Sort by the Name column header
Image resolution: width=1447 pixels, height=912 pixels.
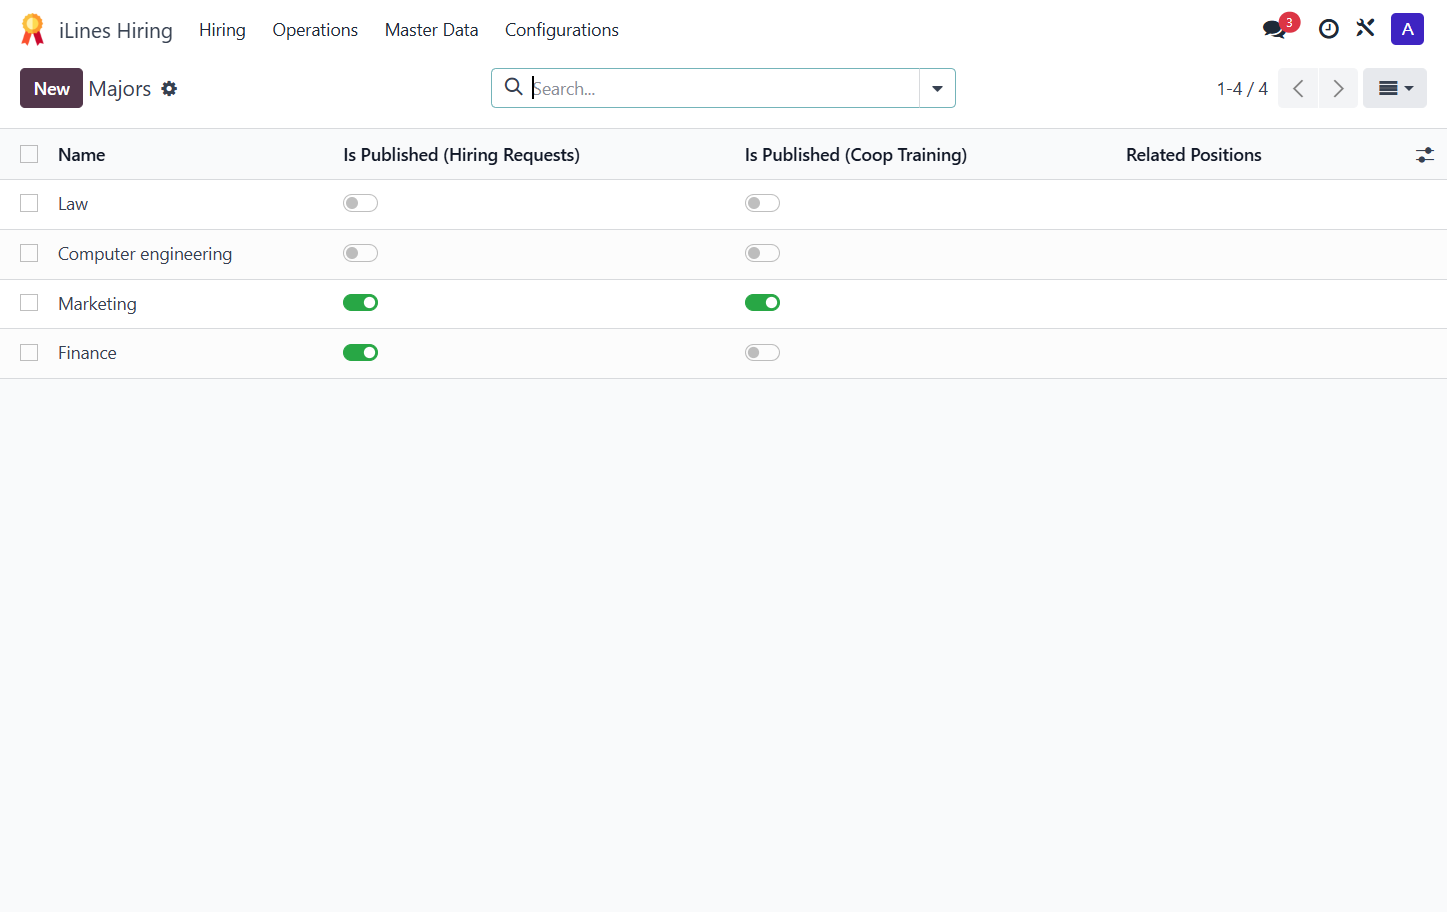click(x=81, y=155)
